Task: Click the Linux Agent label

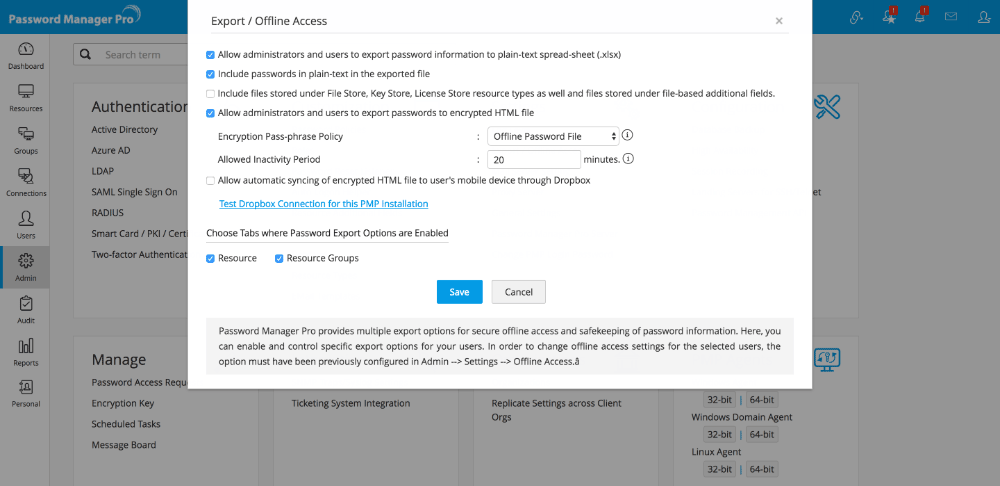Action: pos(716,452)
